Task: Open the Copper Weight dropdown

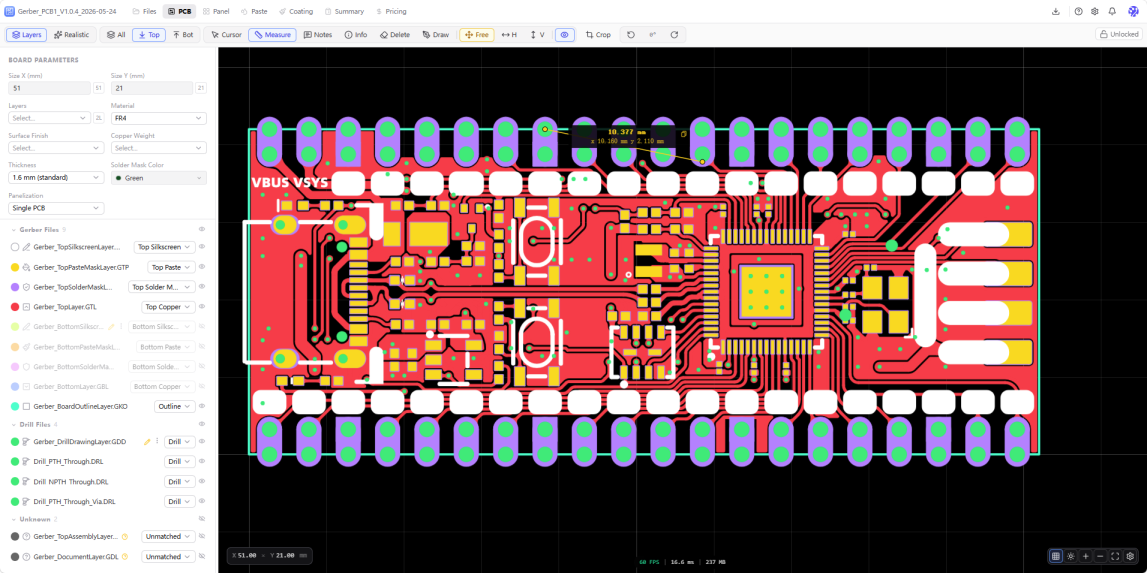Action: (x=159, y=148)
